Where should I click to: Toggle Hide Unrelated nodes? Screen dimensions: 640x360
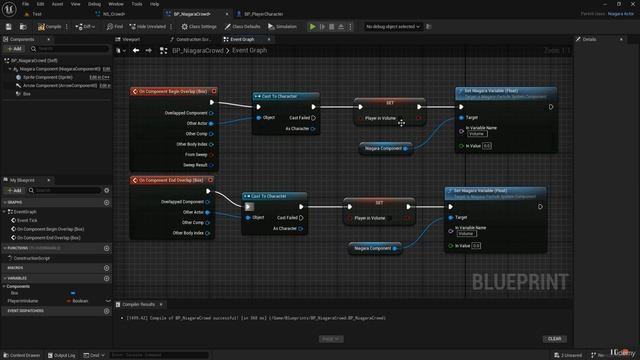coord(147,27)
